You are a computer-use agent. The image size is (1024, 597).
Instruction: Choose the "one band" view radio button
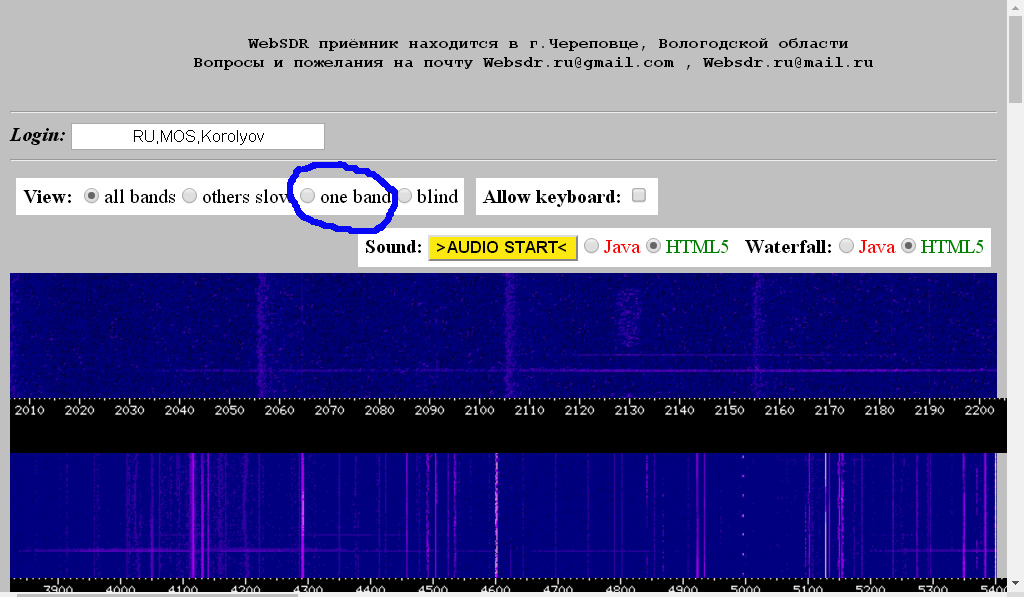pos(308,196)
